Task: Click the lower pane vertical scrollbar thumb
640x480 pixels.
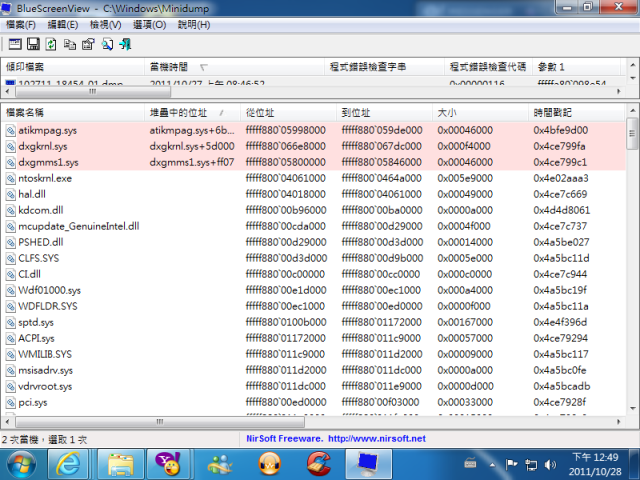Action: pos(632,135)
